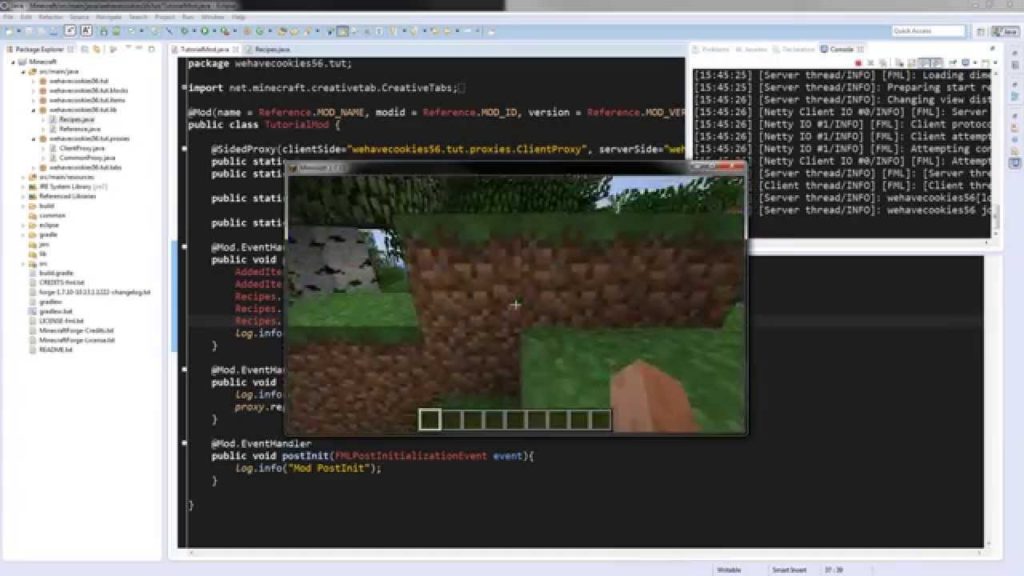1024x576 pixels.
Task: Open the Refactor menu
Action: click(x=50, y=17)
